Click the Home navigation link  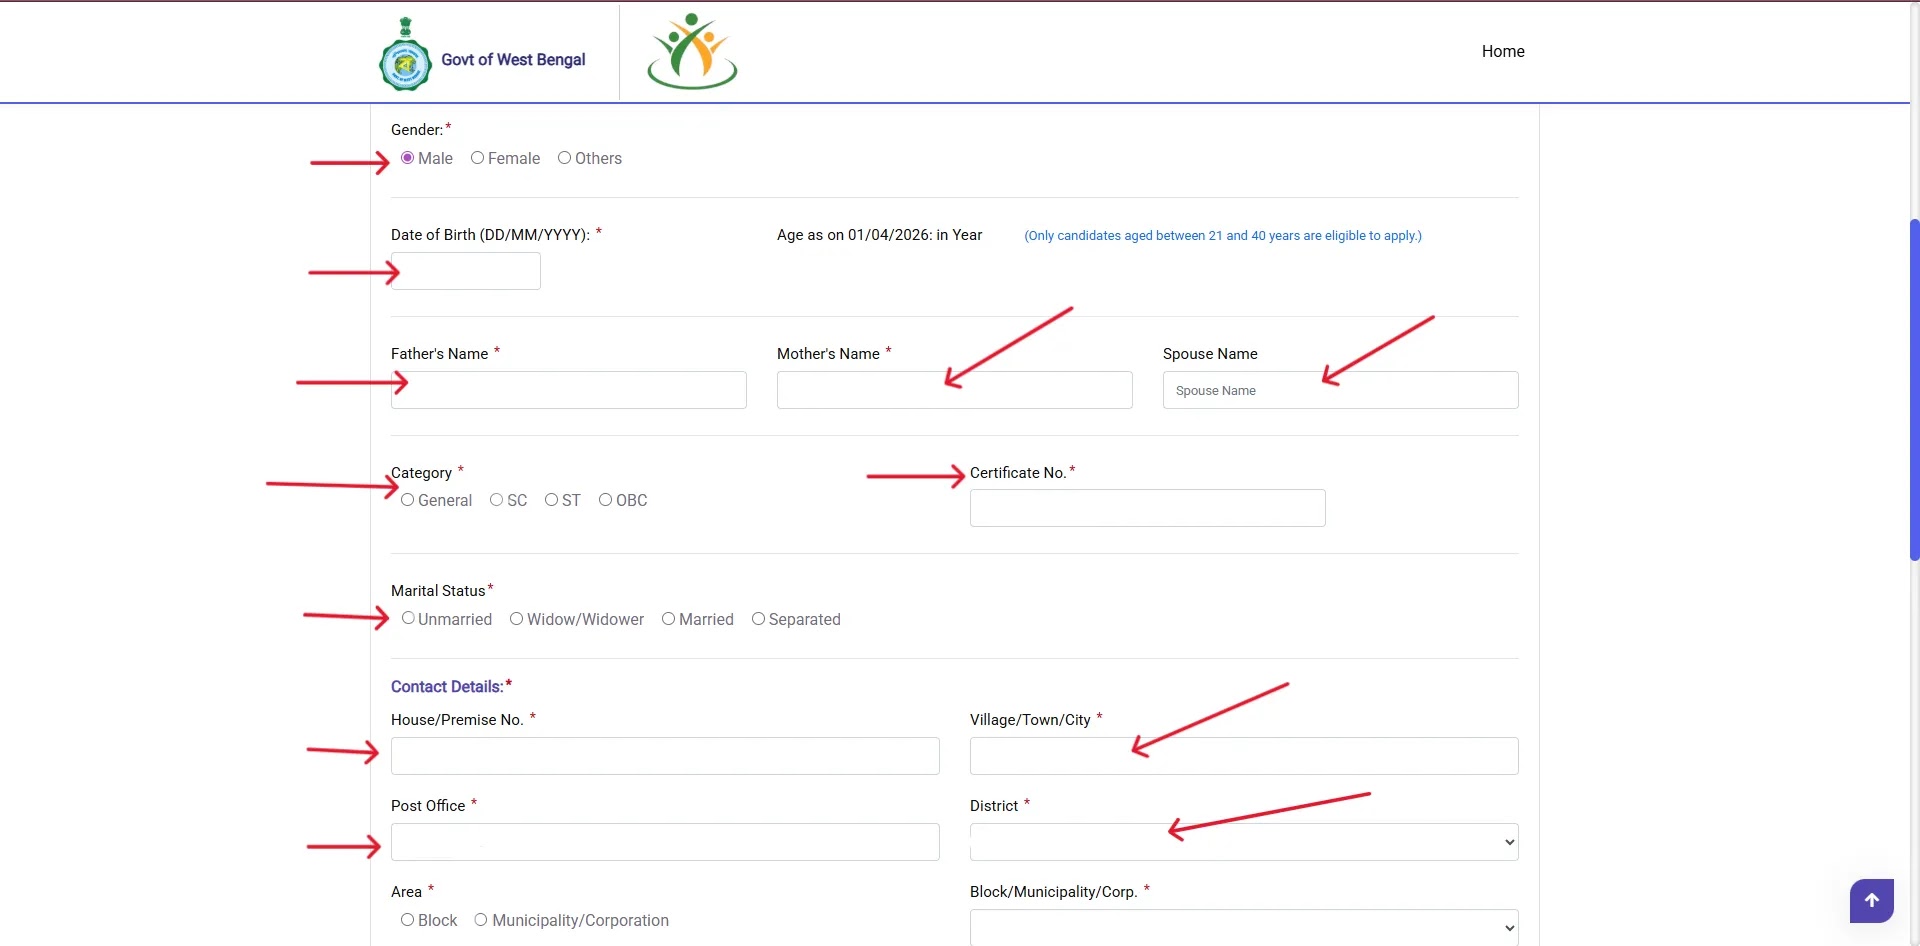tap(1503, 51)
